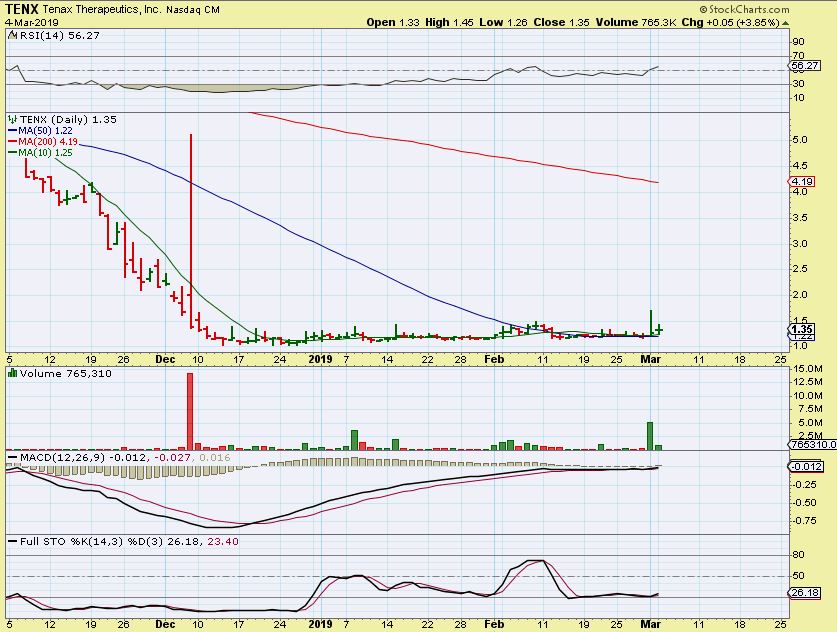
Task: Click the MA(50) 1.22 legend entry
Action: click(x=45, y=130)
